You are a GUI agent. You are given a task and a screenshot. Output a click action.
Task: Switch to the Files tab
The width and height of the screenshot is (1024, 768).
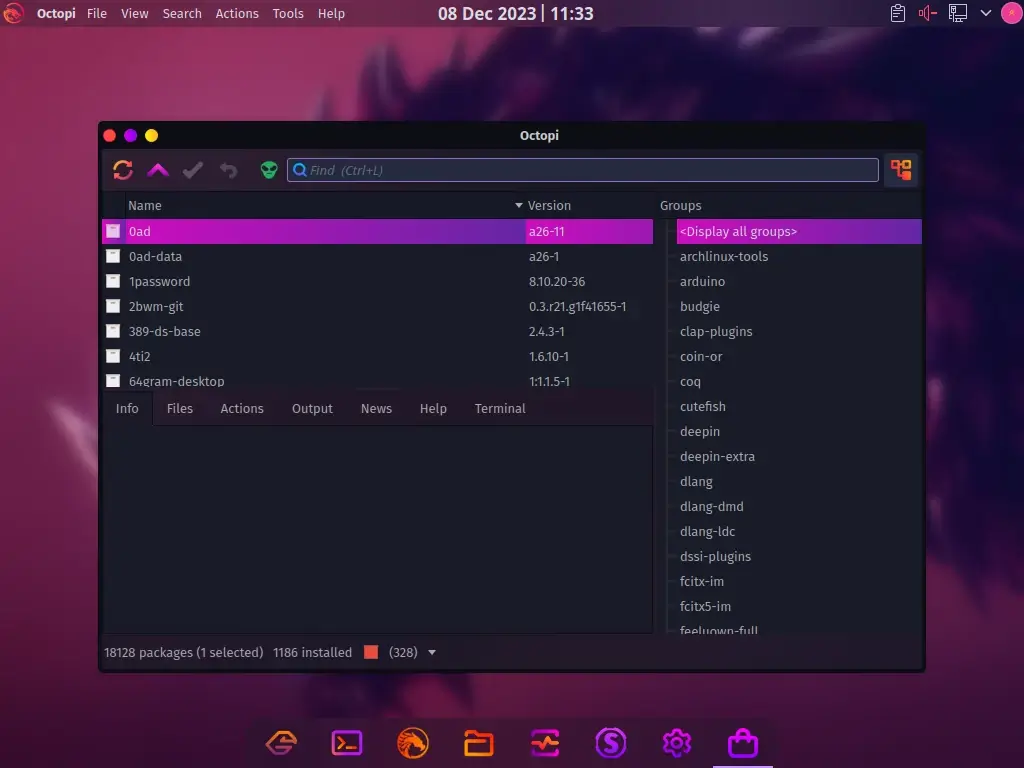click(180, 409)
